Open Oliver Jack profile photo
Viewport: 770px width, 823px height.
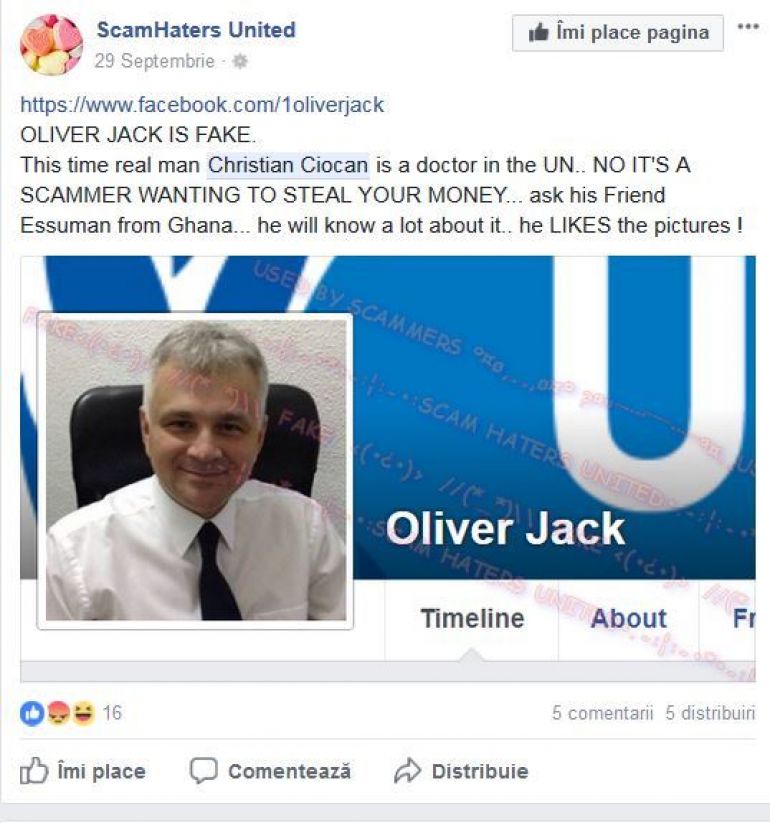(195, 471)
